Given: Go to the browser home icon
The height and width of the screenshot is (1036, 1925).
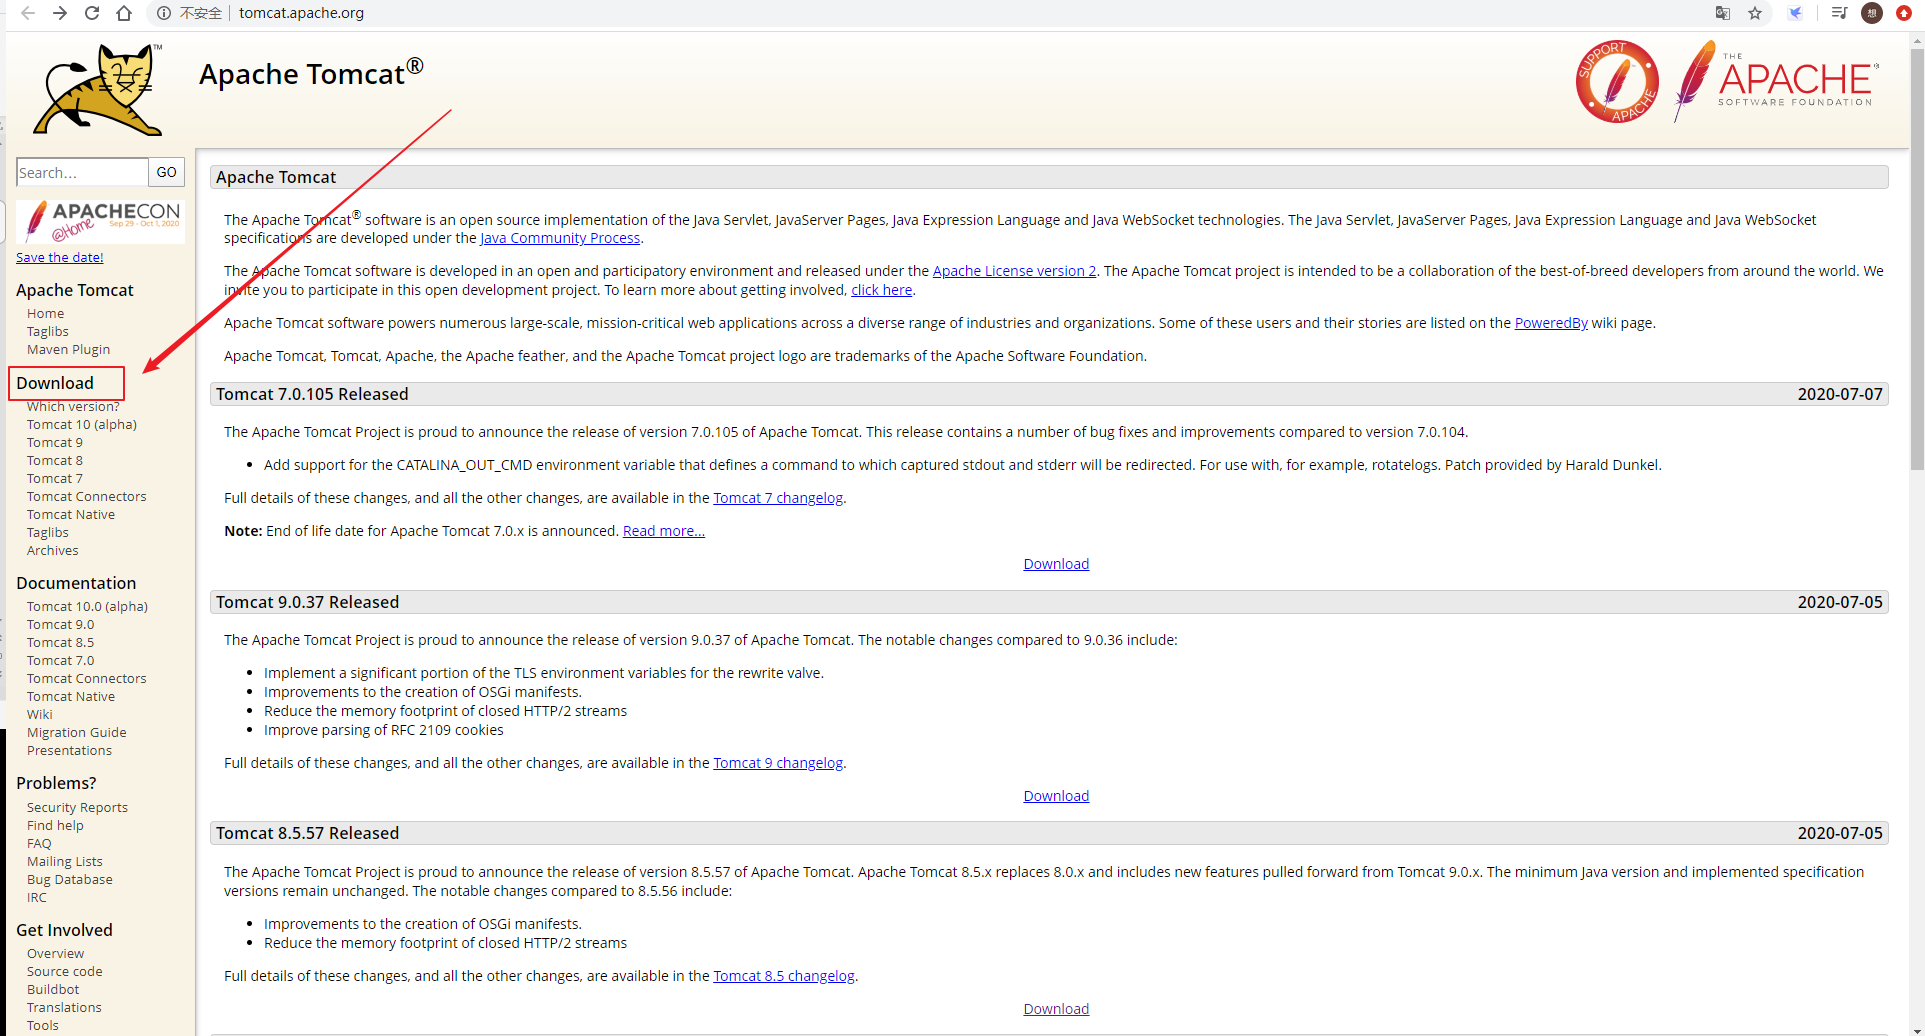Looking at the screenshot, I should 124,13.
